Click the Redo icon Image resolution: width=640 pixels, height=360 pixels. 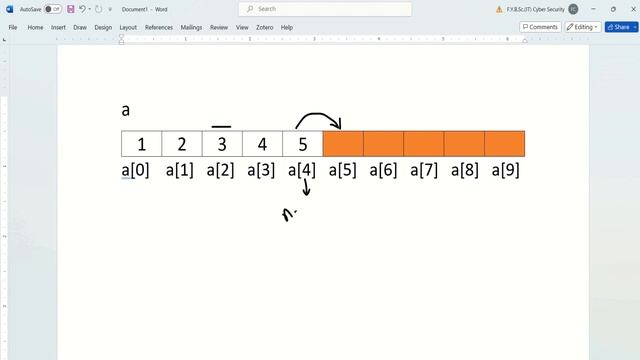point(98,9)
